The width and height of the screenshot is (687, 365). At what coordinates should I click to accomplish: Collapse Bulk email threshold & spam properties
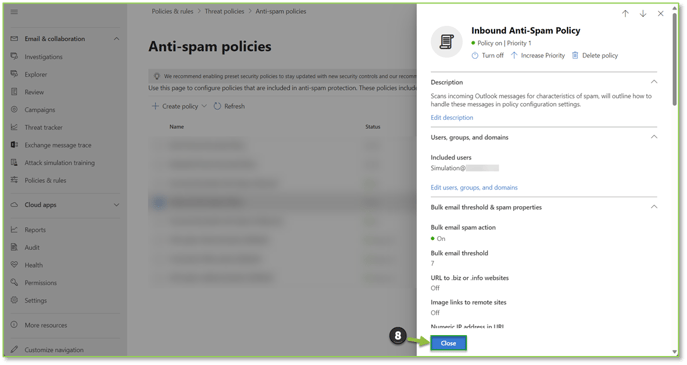pyautogui.click(x=654, y=207)
